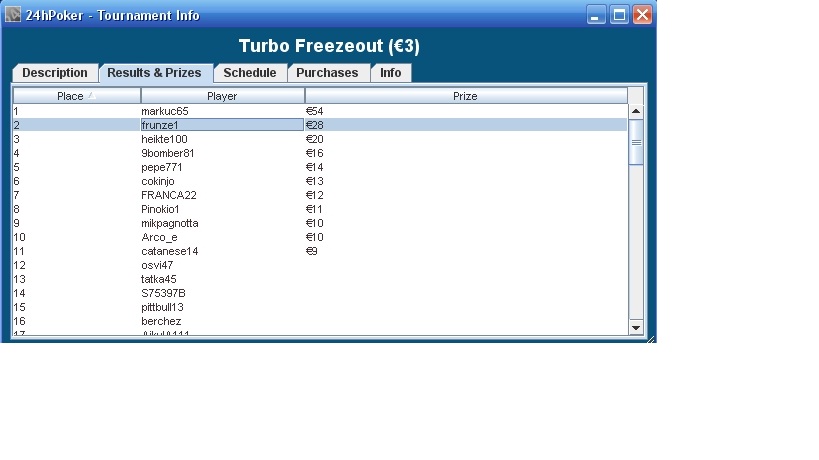819x460 pixels.
Task: Click player S75397B
Action: pyautogui.click(x=163, y=293)
